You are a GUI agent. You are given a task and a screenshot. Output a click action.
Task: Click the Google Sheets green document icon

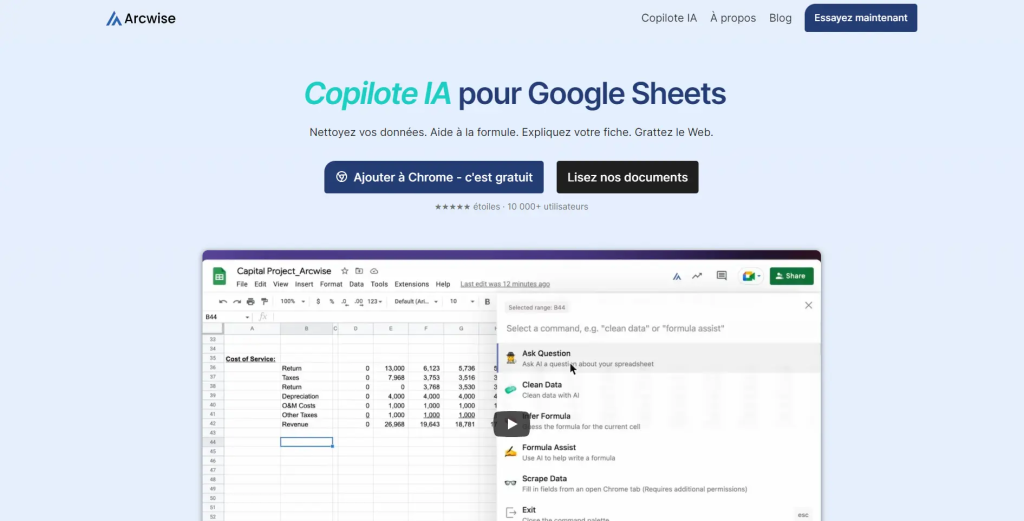(219, 276)
